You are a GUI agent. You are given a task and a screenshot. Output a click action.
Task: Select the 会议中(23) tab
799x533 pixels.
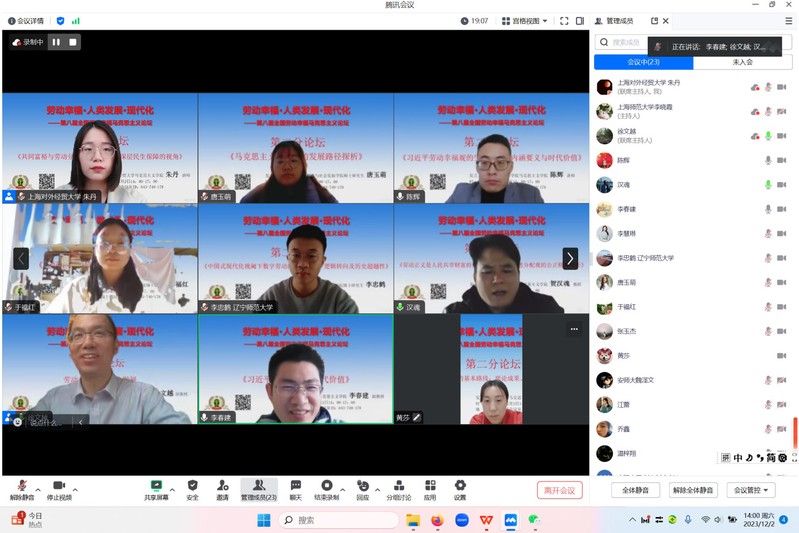pyautogui.click(x=643, y=62)
